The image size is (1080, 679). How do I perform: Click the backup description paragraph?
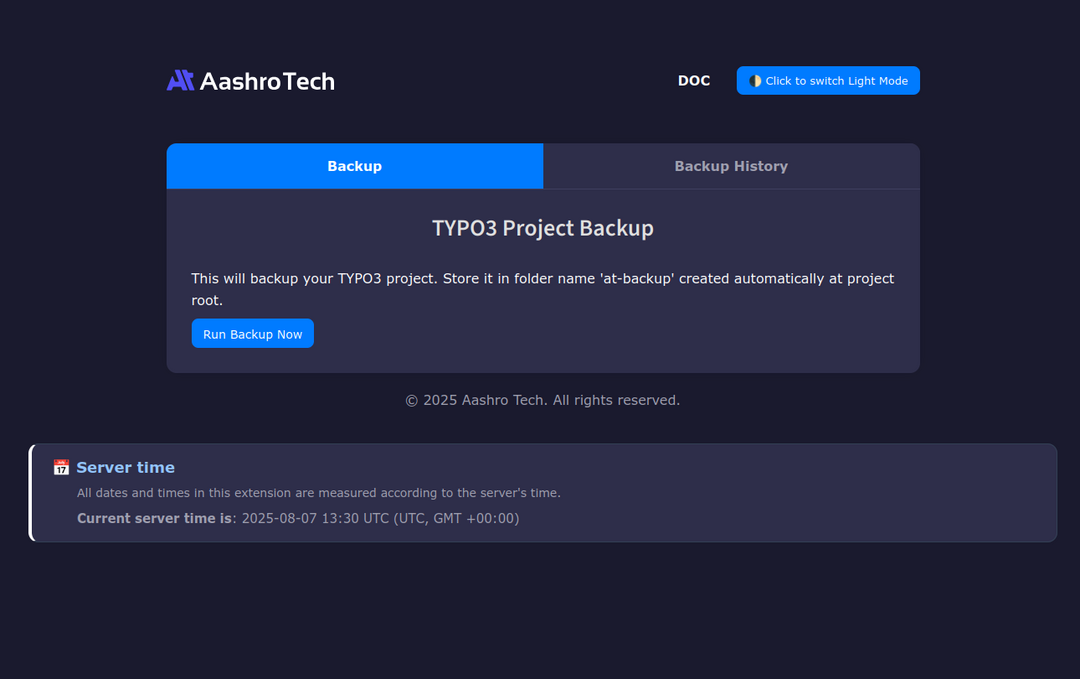tap(400, 279)
